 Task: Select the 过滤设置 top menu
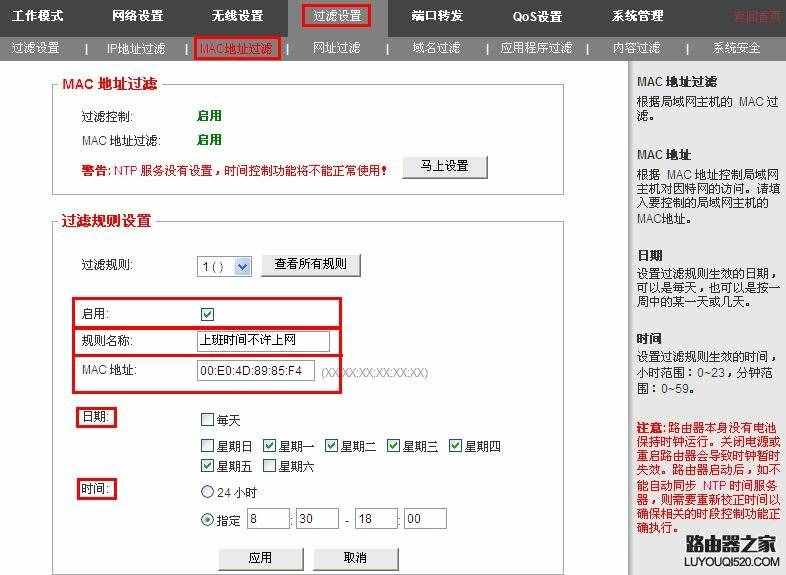coord(337,16)
